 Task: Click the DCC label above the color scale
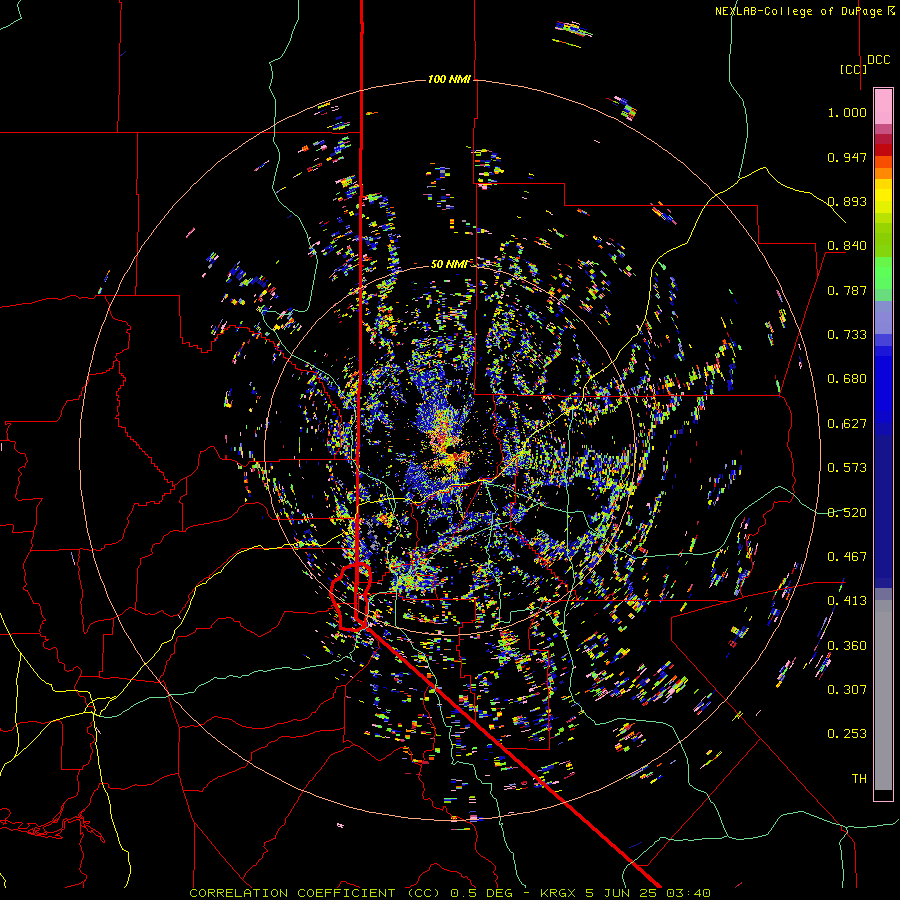[879, 60]
